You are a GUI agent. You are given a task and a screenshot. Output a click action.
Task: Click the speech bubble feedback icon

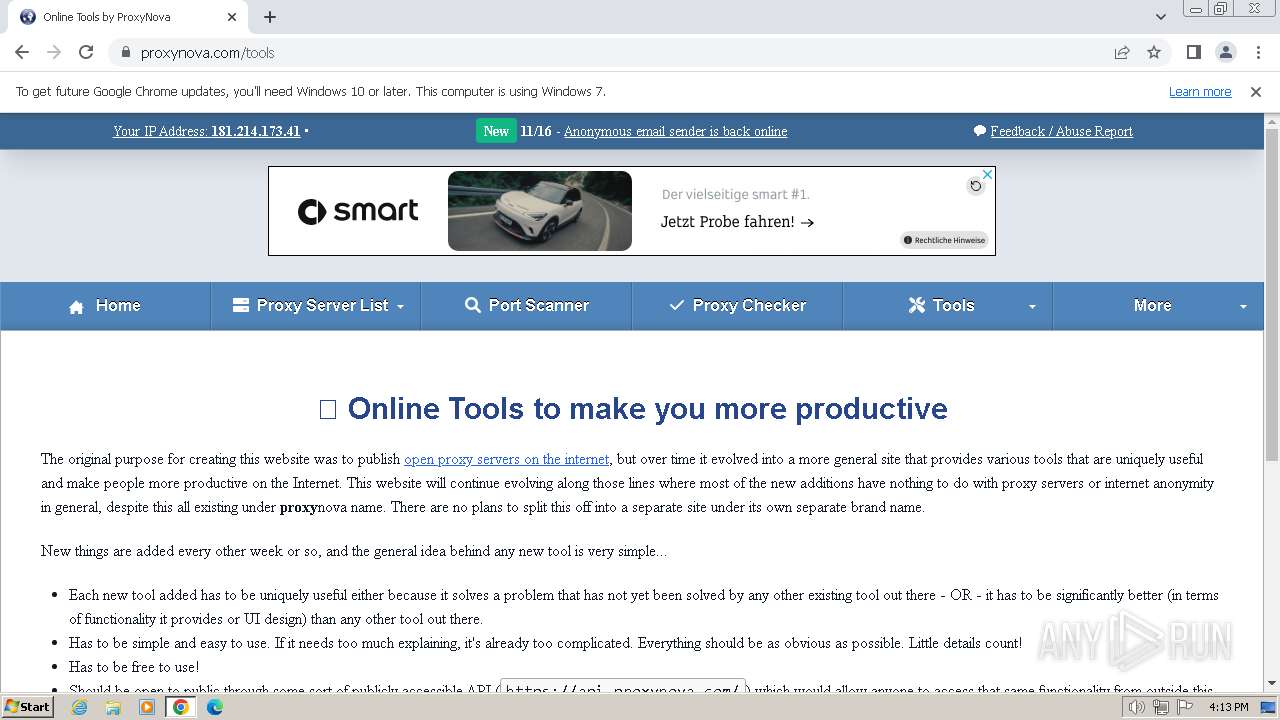[x=980, y=131]
